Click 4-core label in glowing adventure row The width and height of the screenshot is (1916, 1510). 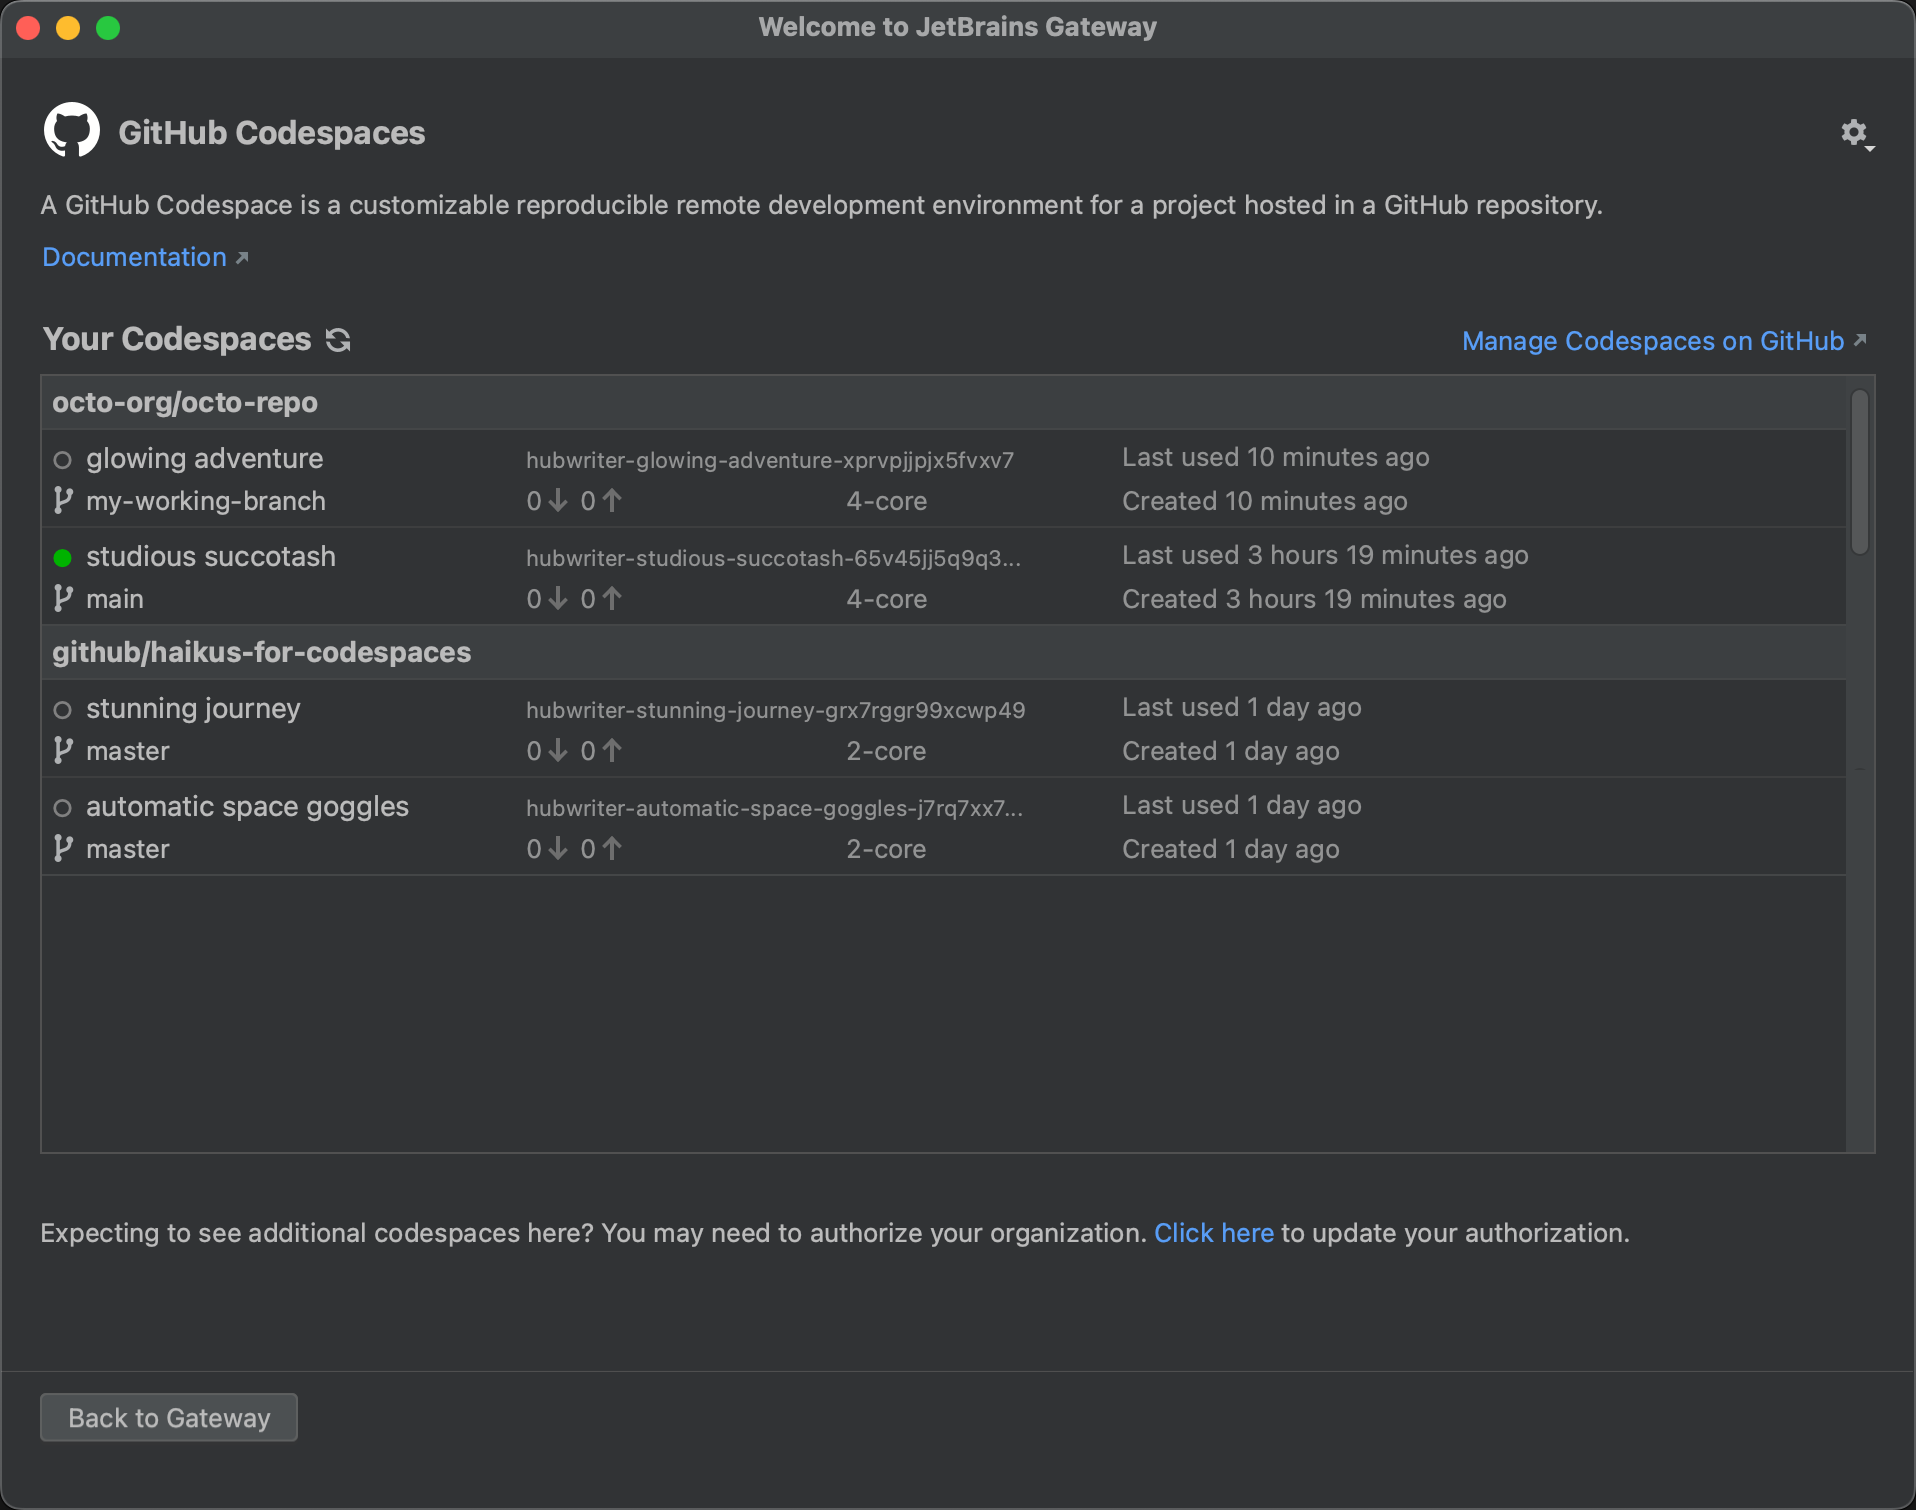coord(887,501)
